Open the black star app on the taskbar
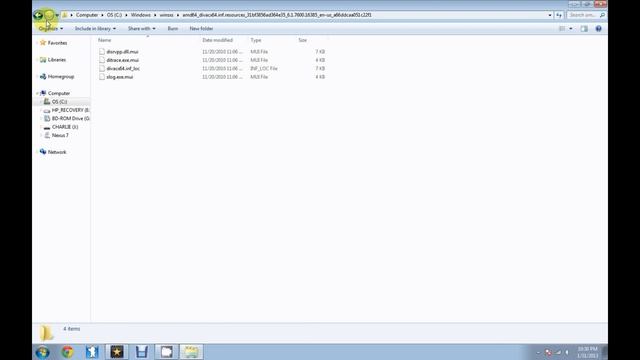 [117, 352]
